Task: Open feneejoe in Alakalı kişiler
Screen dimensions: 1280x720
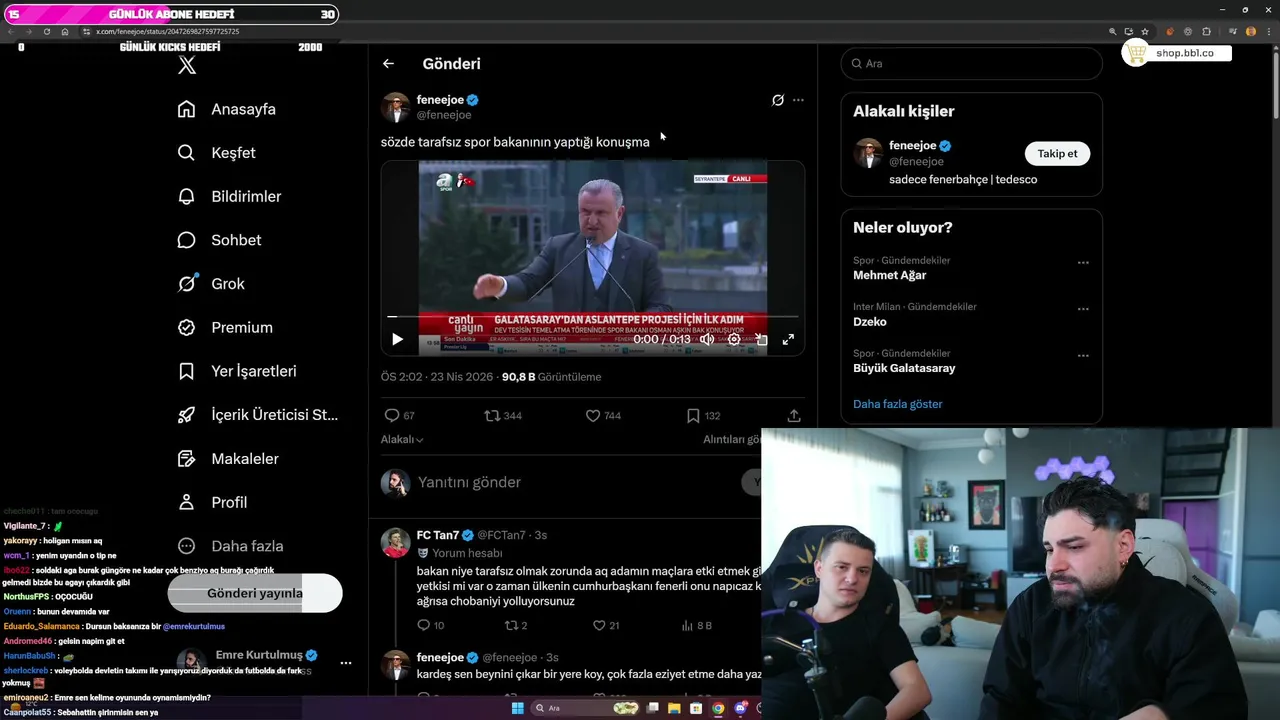Action: click(x=913, y=146)
